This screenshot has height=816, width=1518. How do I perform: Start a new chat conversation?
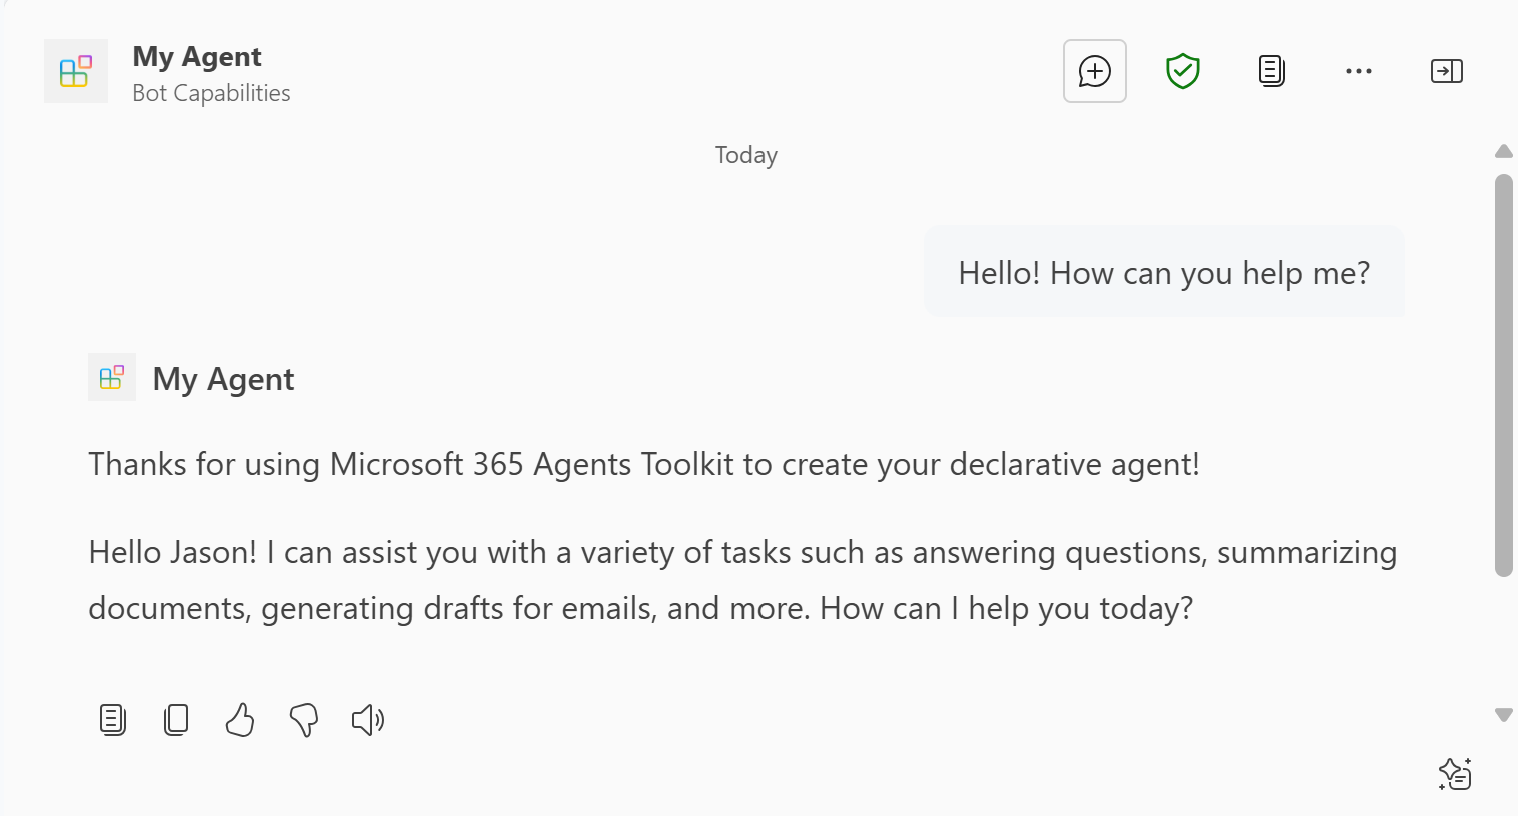1094,71
